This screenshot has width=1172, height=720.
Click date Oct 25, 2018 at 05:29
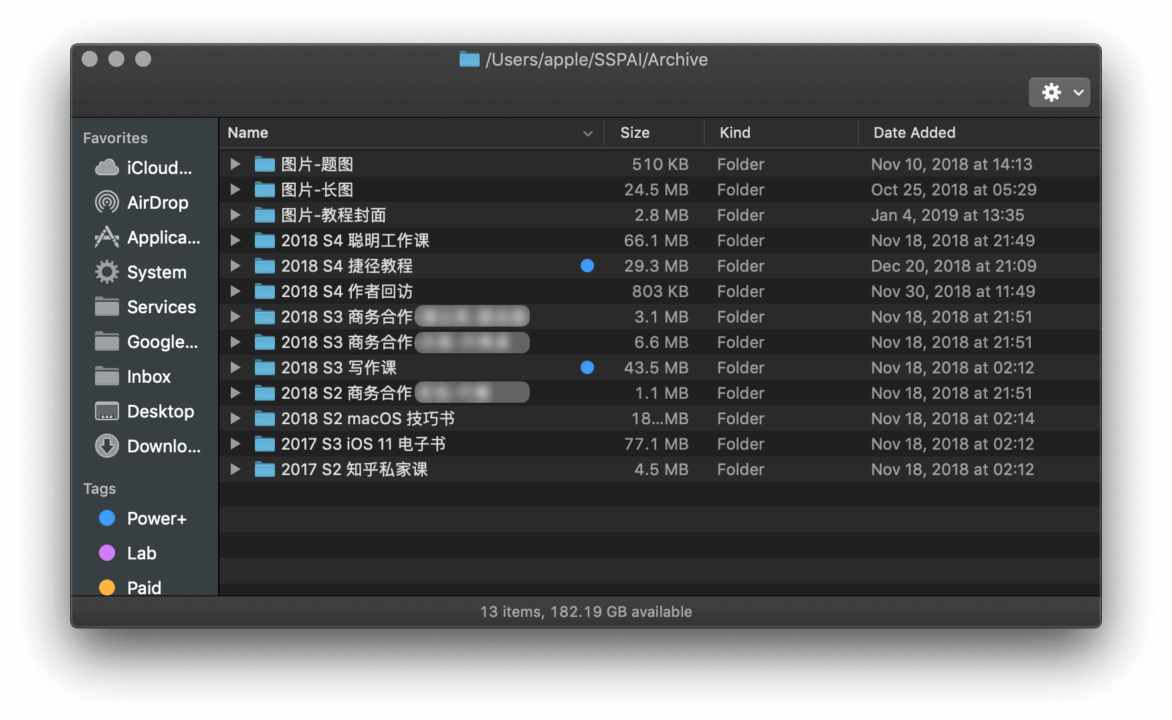pyautogui.click(x=953, y=189)
